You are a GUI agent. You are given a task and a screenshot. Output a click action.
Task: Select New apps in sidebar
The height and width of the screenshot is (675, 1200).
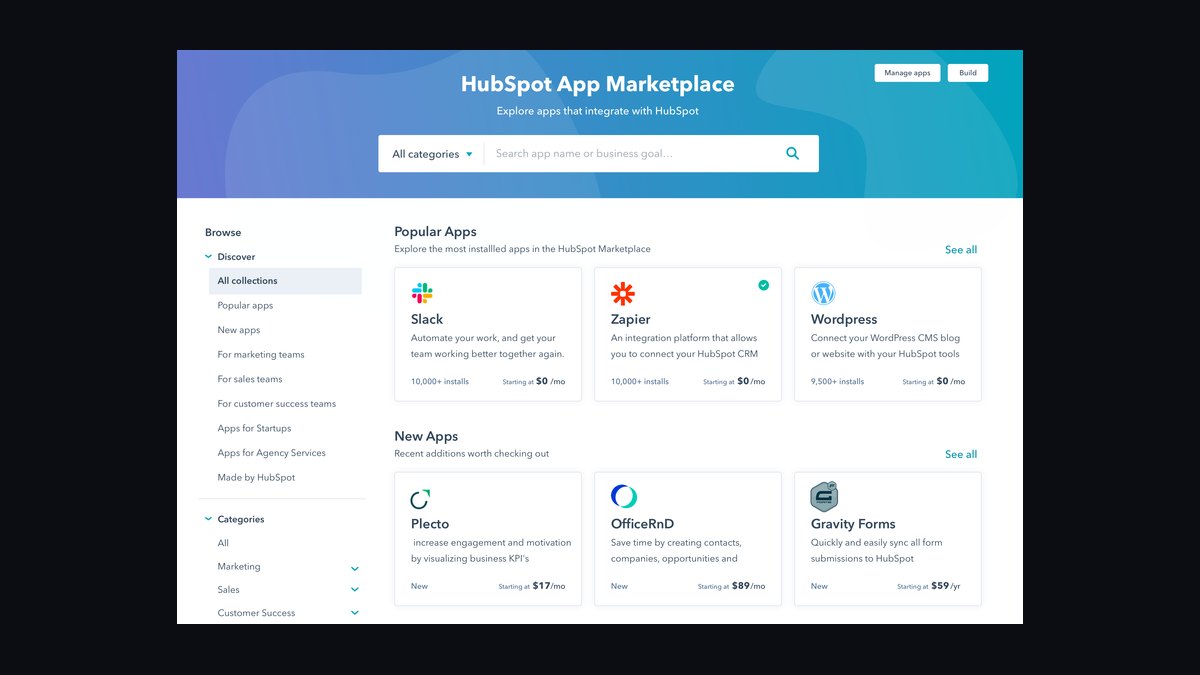tap(239, 330)
